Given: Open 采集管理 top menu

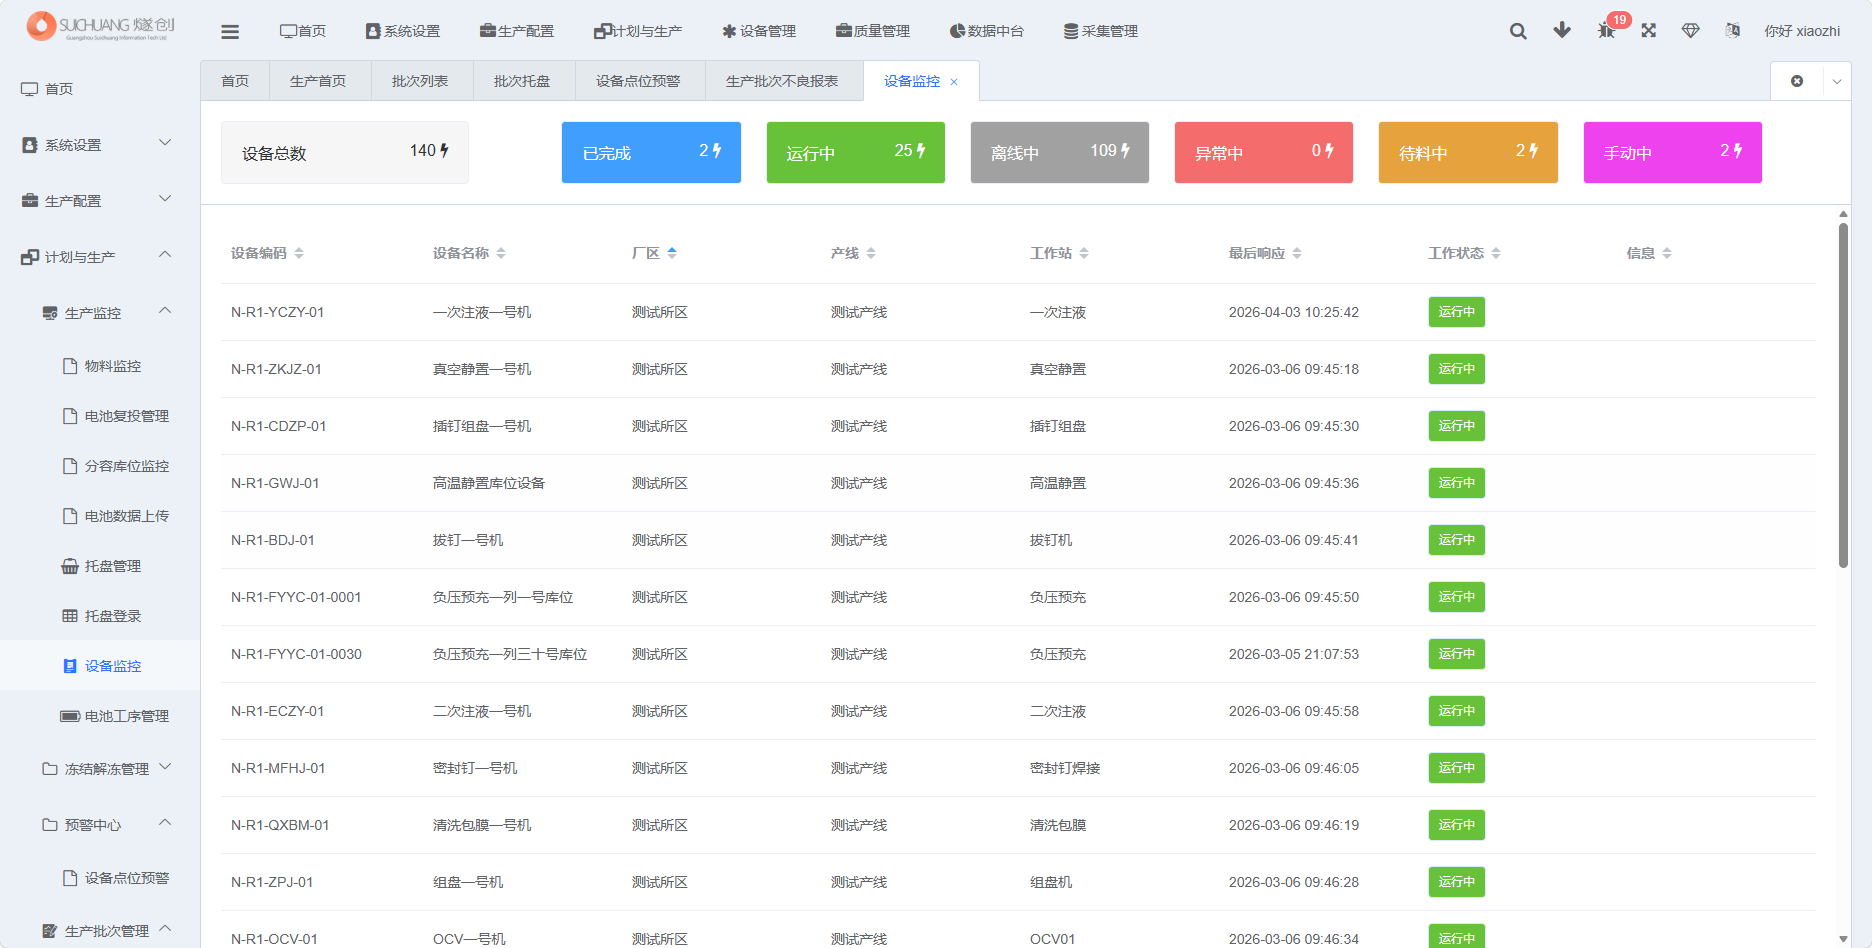Looking at the screenshot, I should pos(1101,31).
